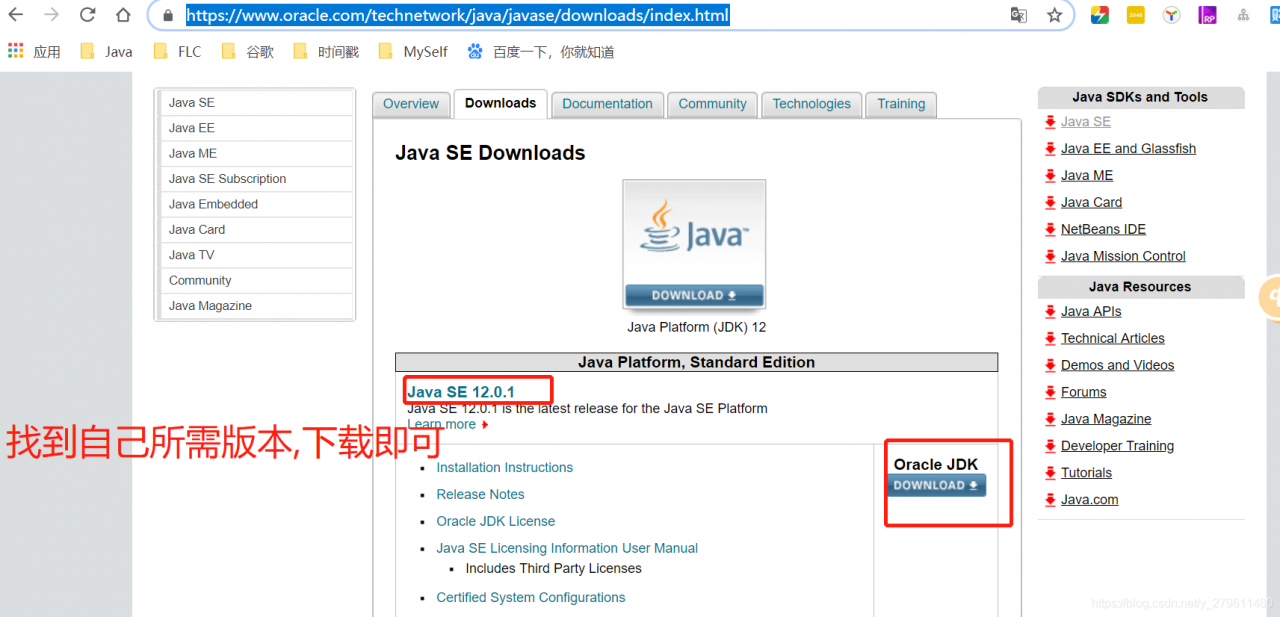Open the 应用 apps grid shortcut
This screenshot has height=617, width=1280.
pyautogui.click(x=34, y=51)
